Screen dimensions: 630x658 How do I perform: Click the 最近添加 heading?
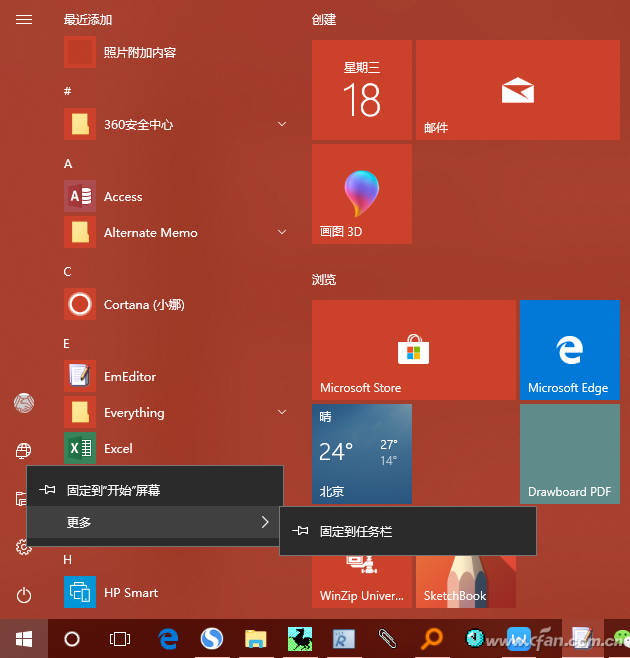pyautogui.click(x=88, y=19)
